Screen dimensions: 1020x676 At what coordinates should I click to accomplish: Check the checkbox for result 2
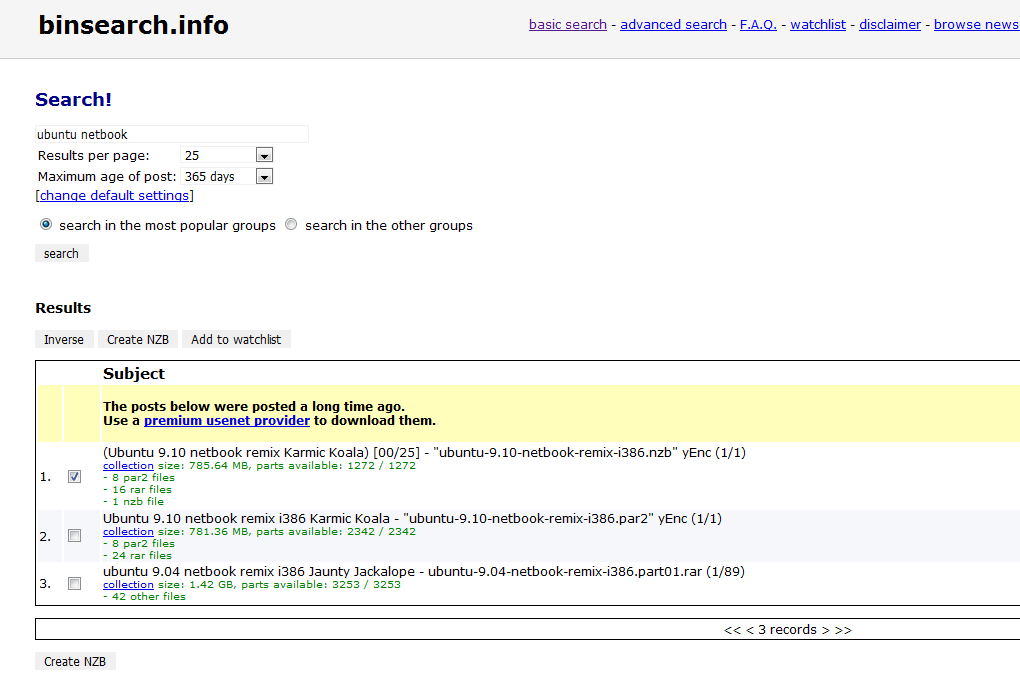(x=74, y=536)
